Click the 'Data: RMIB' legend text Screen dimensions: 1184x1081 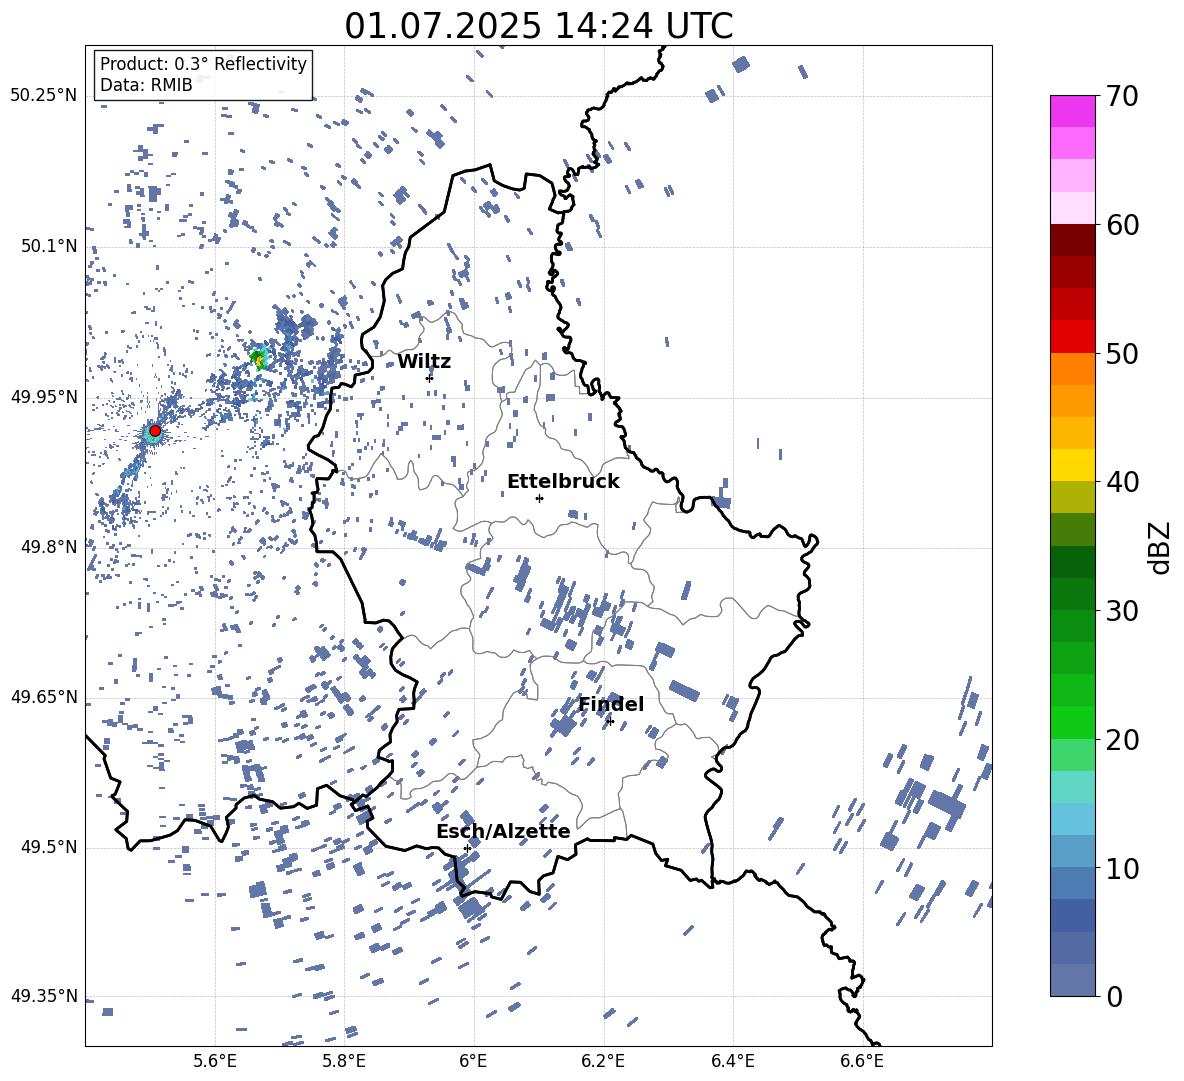146,85
